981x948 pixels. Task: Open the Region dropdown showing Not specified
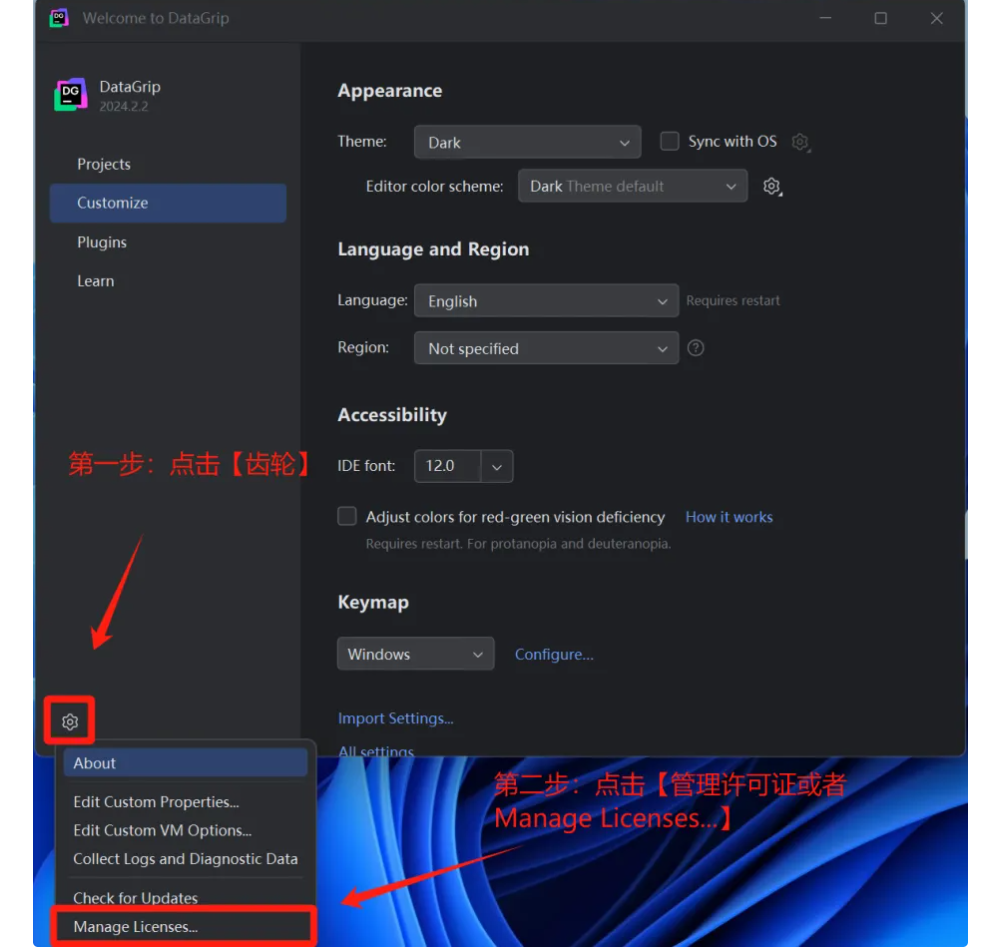(546, 348)
